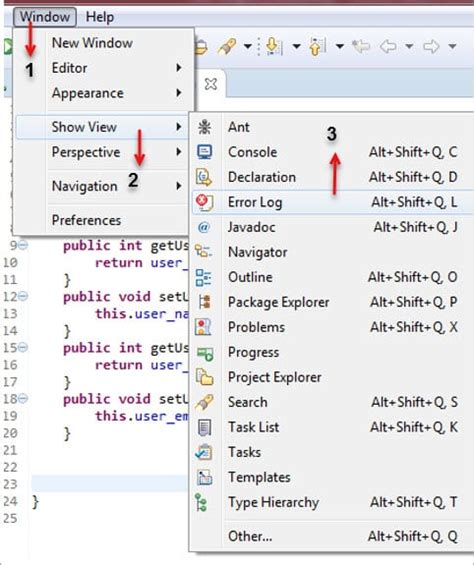Click the Error Log view icon

pos(204,202)
